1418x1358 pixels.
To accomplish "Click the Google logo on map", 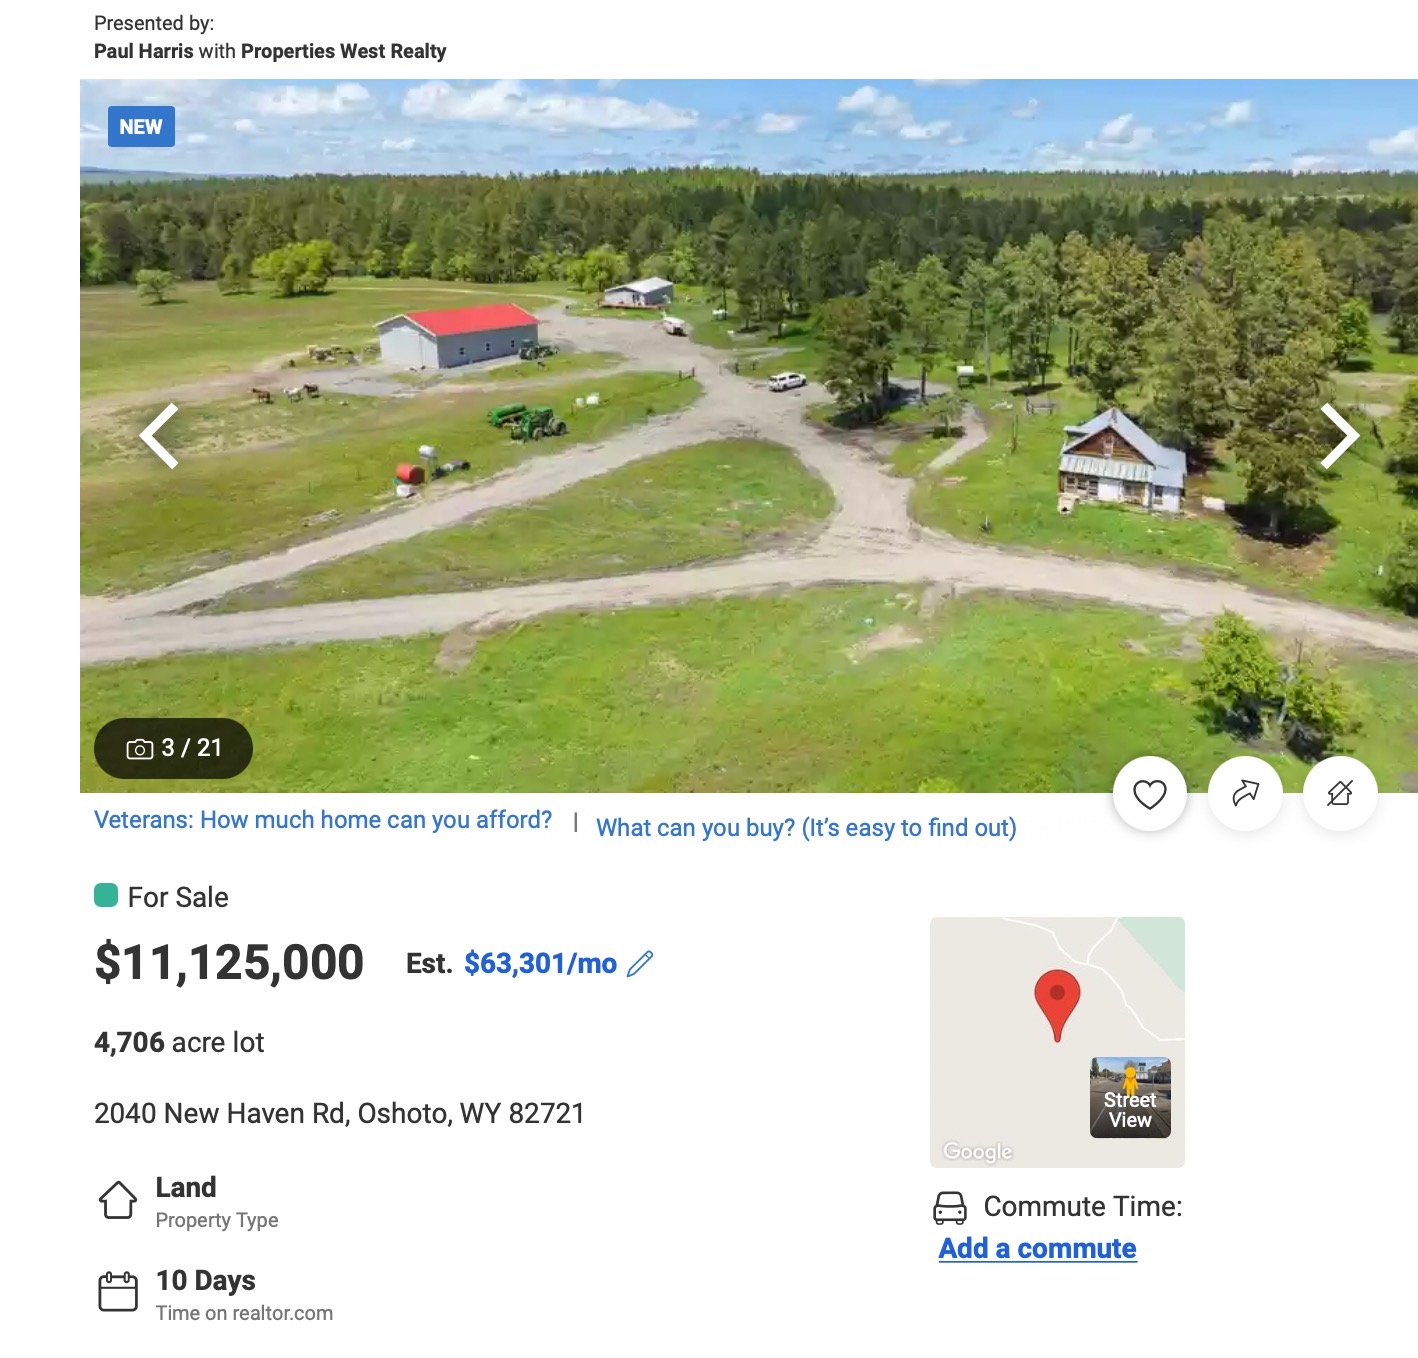I will 978,1151.
